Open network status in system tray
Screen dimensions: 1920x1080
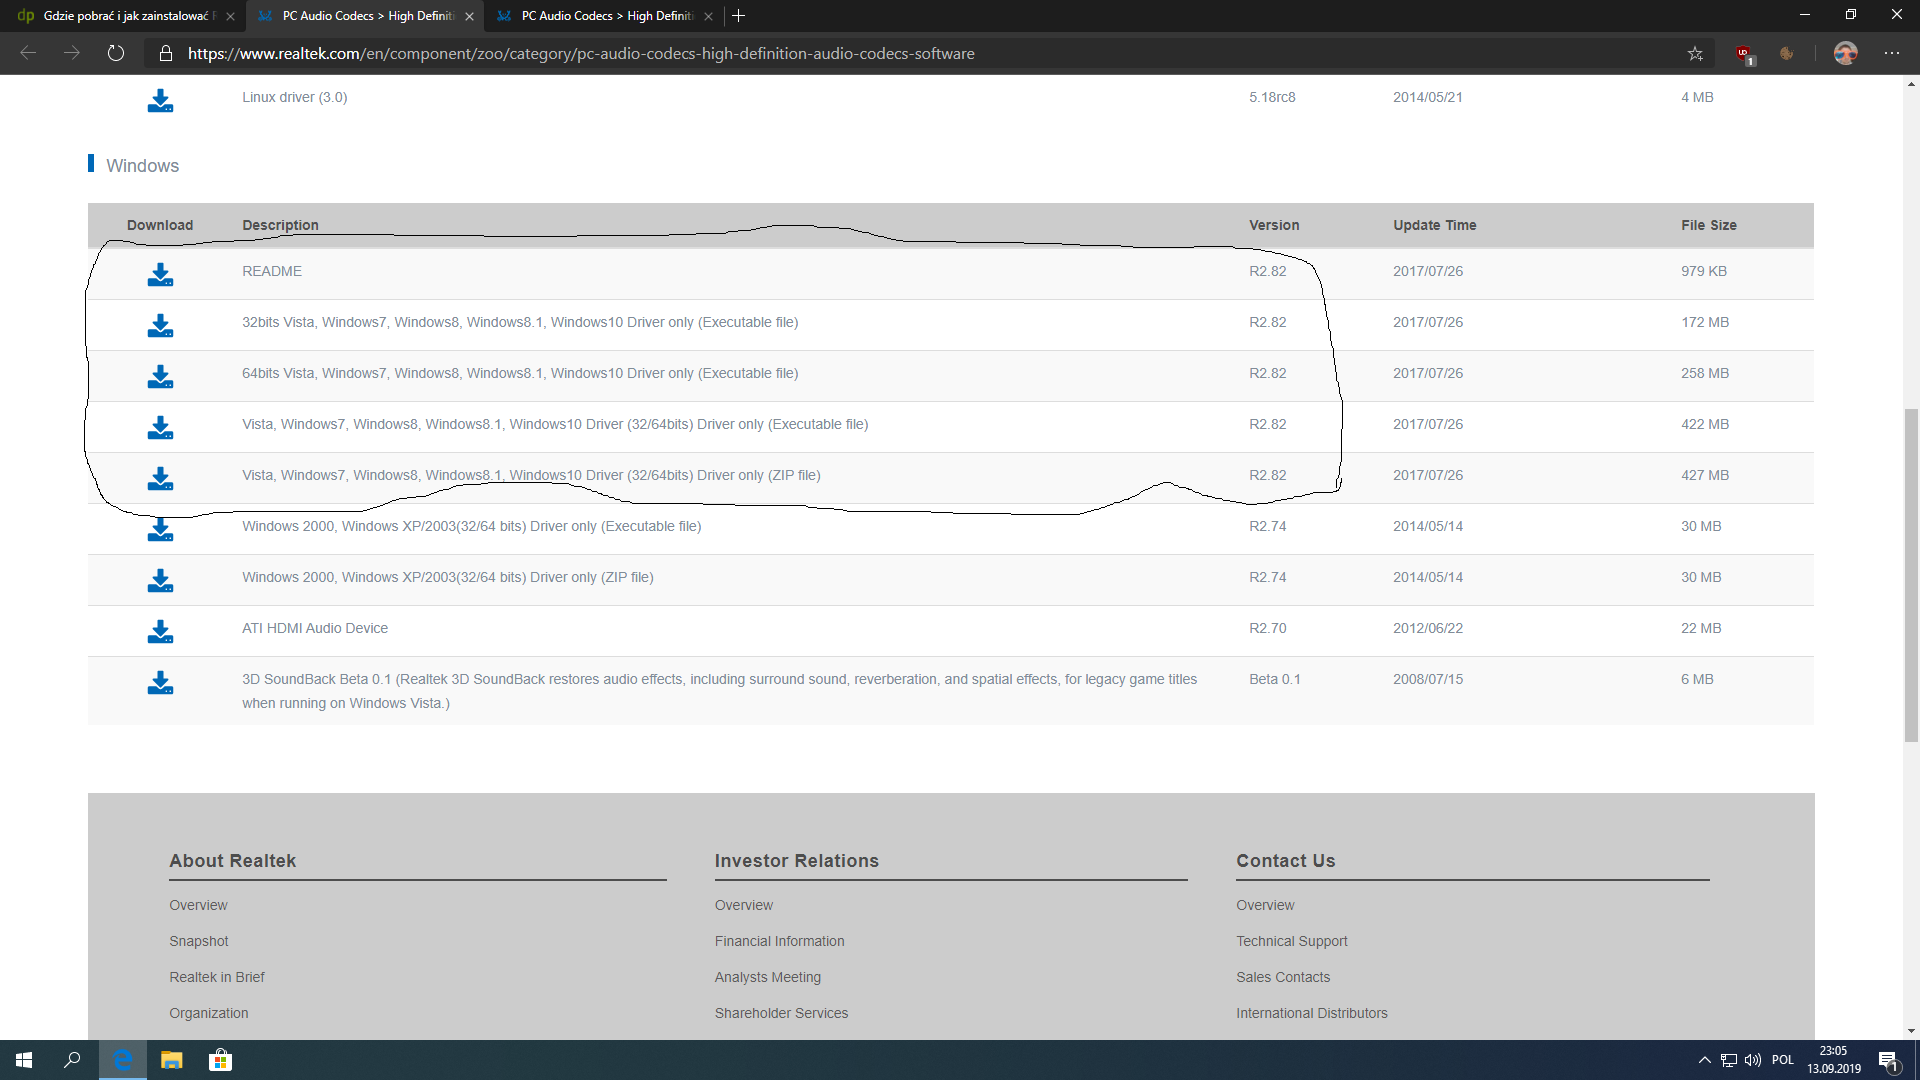coord(1729,1060)
